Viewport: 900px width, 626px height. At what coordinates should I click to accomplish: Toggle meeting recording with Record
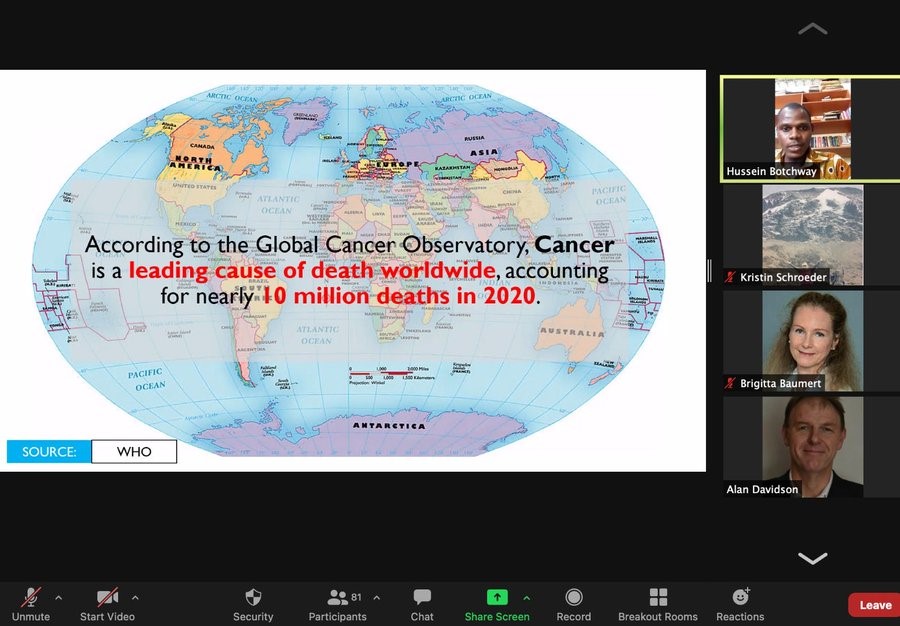pos(574,598)
